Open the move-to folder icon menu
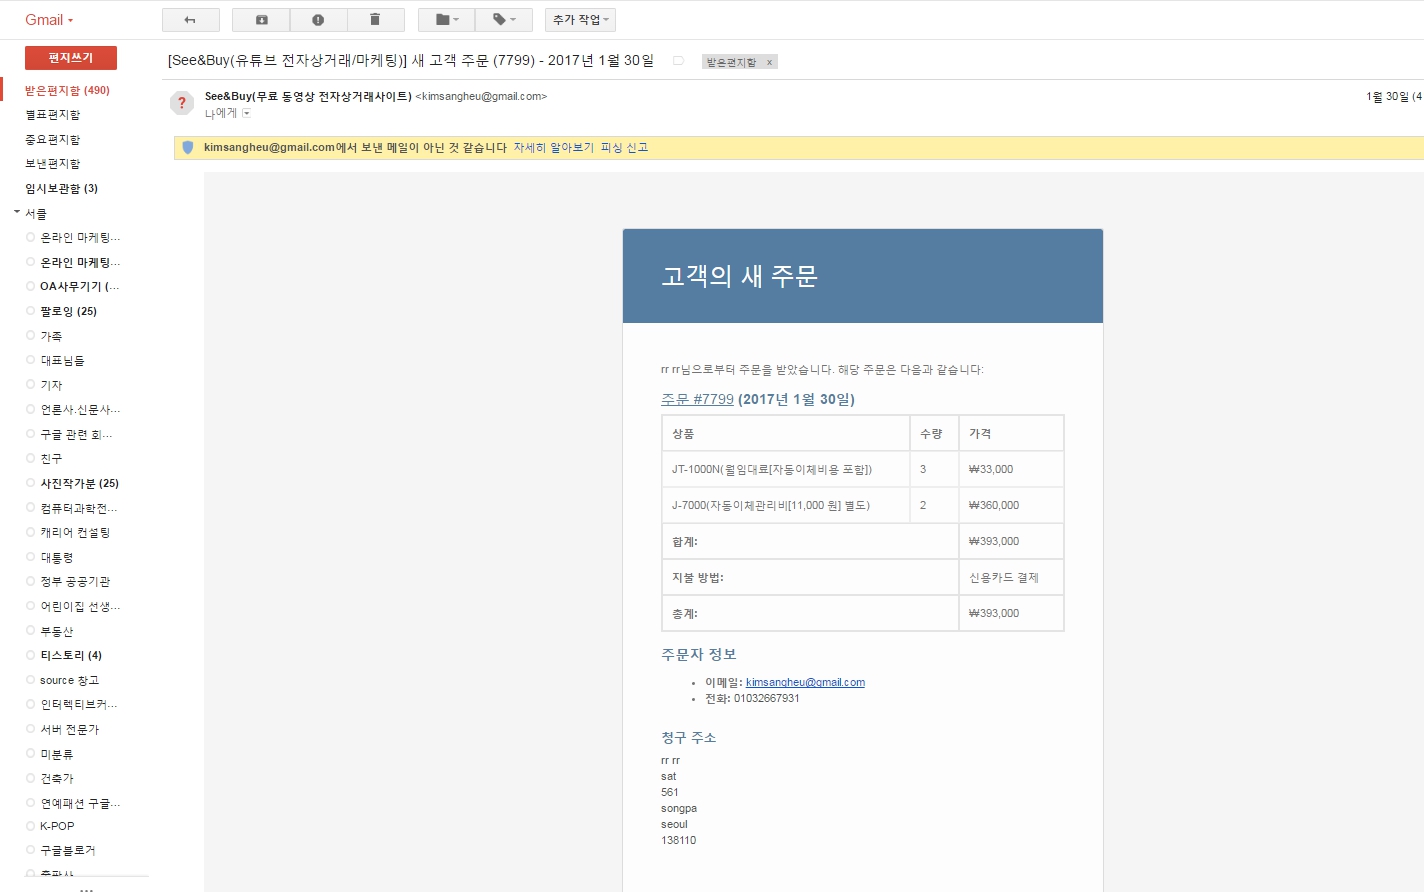 click(x=447, y=20)
